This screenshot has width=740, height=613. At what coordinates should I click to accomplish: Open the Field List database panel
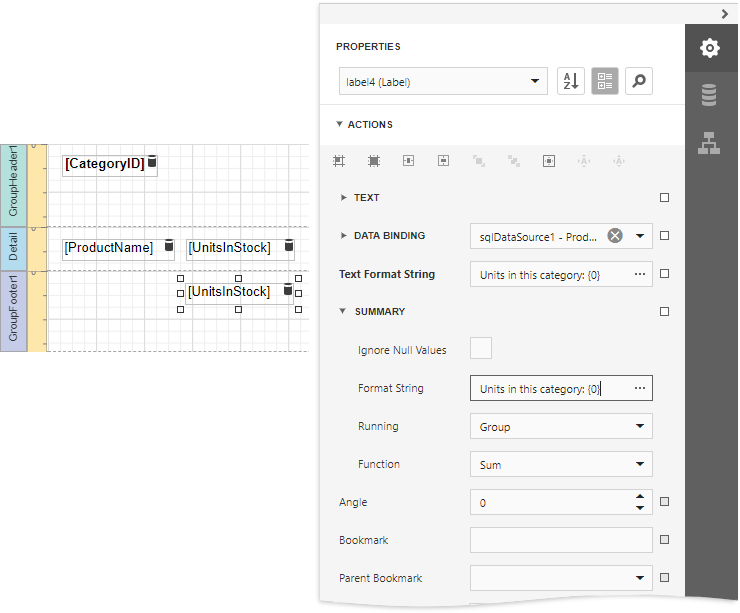(709, 95)
